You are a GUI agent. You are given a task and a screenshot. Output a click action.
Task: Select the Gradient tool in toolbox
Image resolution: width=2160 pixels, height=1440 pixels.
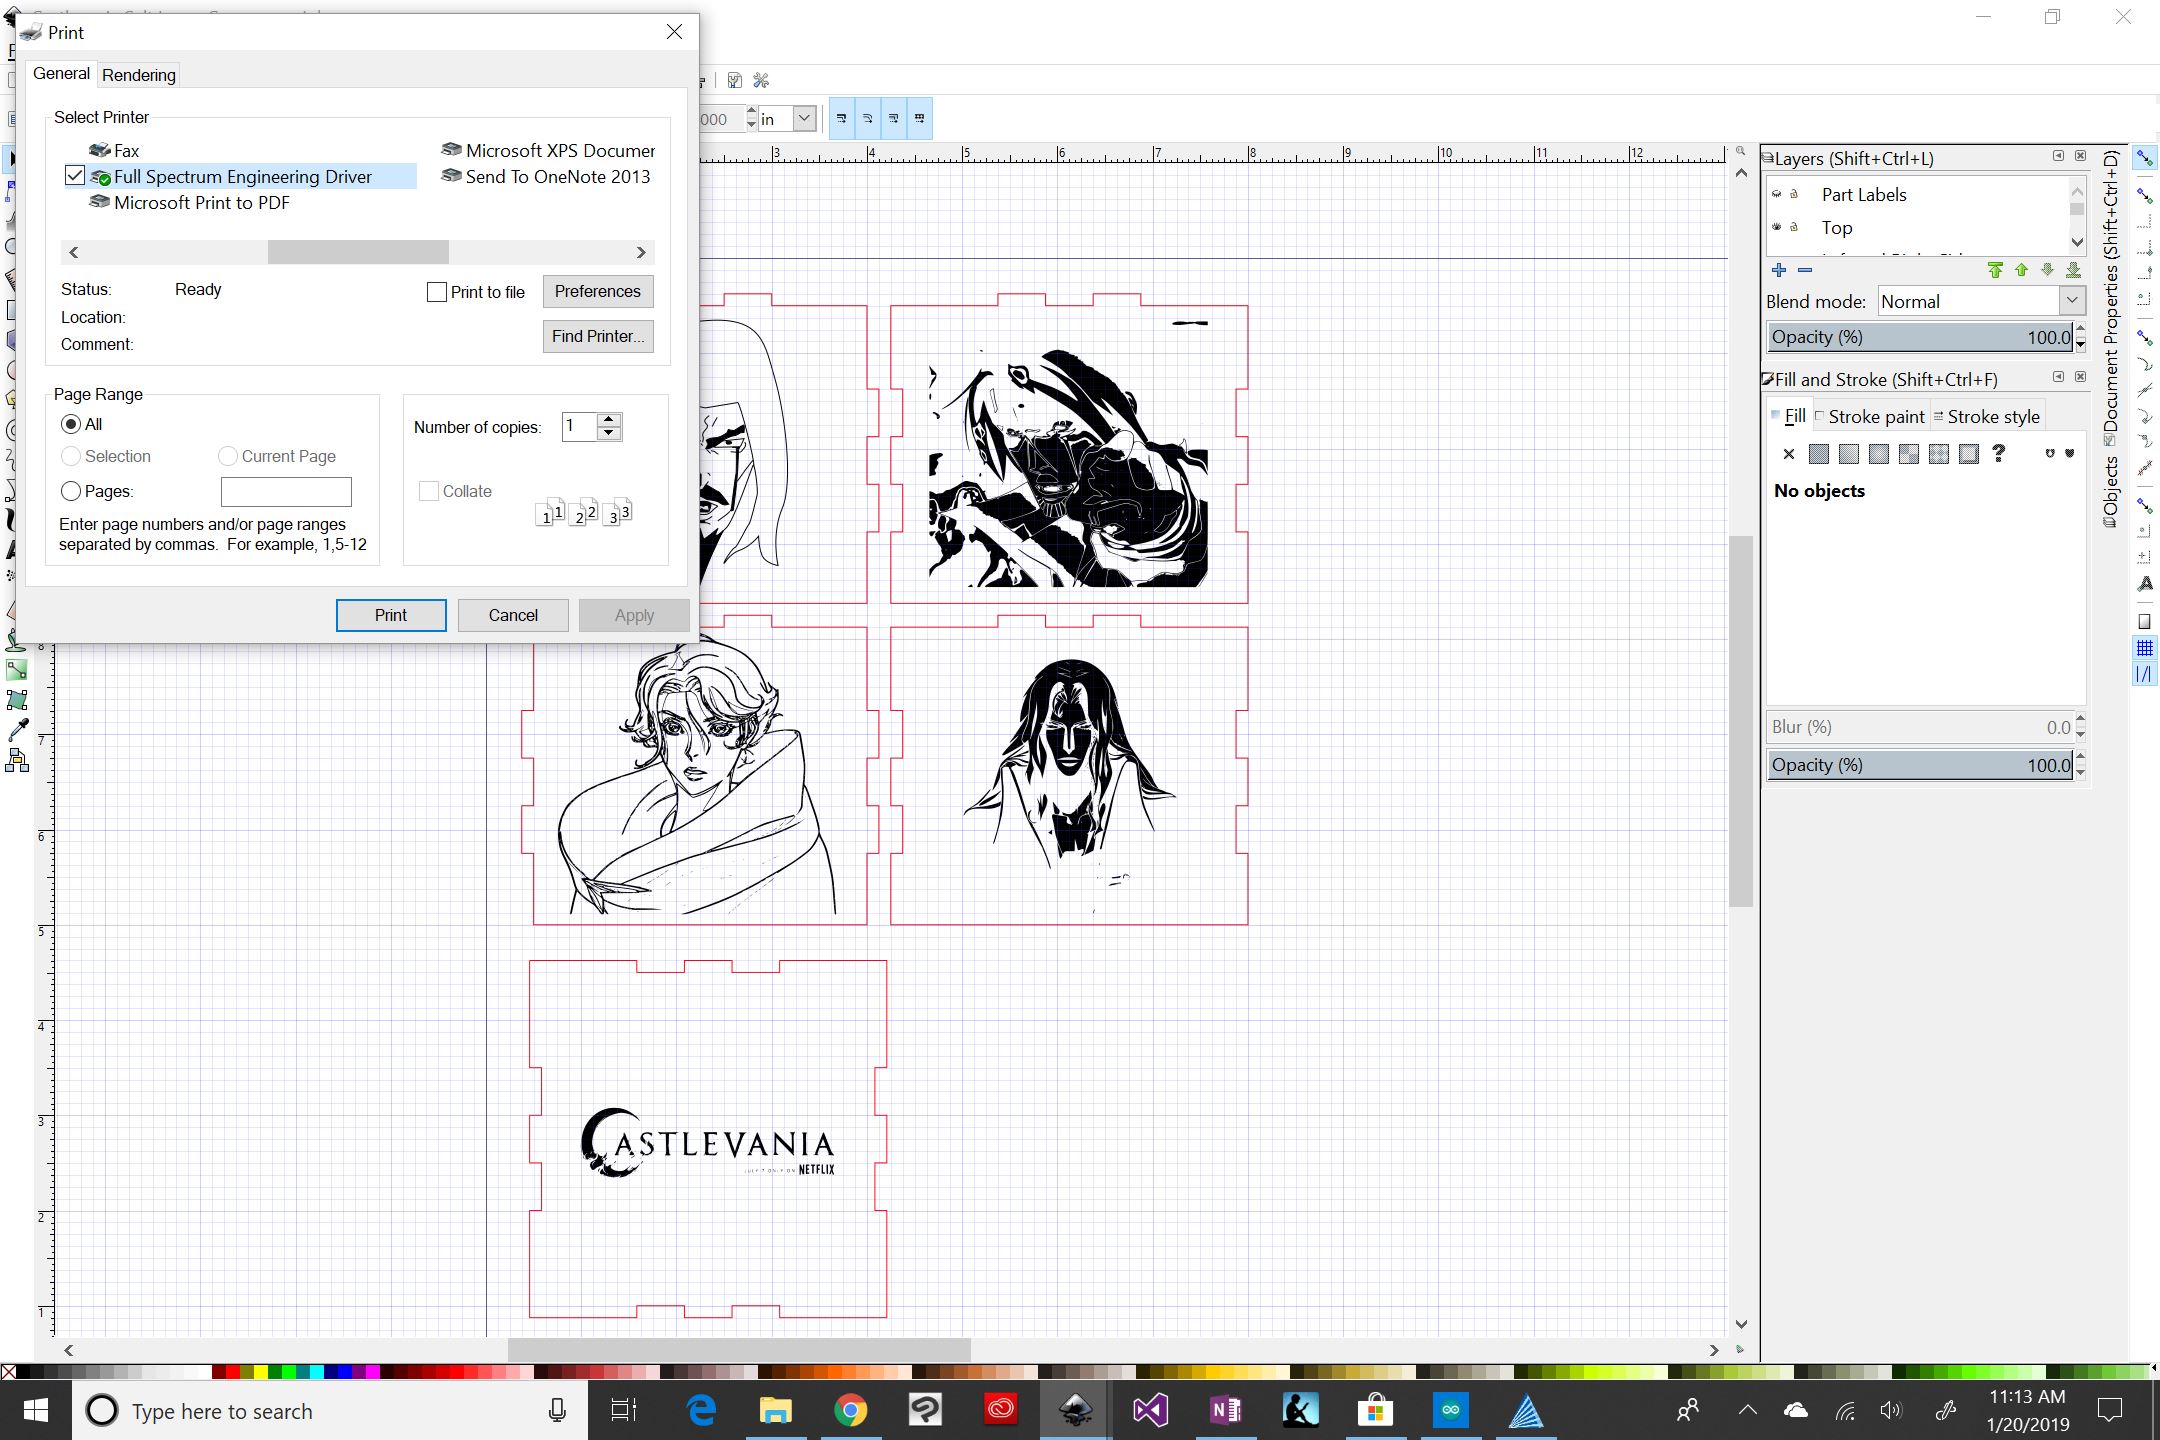[x=17, y=670]
